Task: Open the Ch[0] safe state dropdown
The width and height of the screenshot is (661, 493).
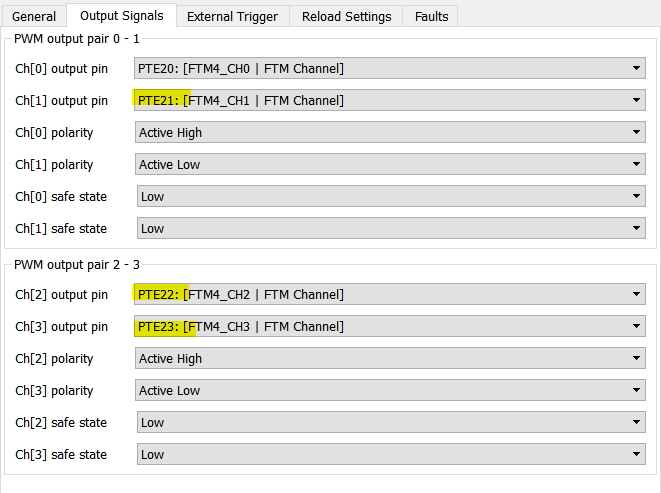Action: pos(637,196)
